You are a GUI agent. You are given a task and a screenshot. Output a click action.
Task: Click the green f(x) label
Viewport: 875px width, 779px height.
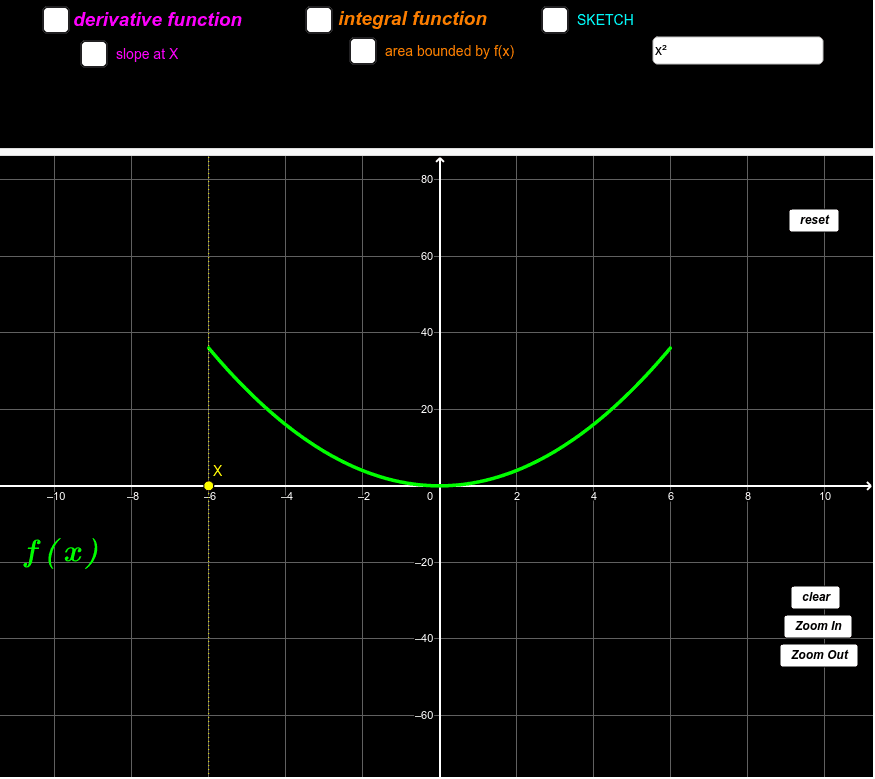[x=61, y=552]
